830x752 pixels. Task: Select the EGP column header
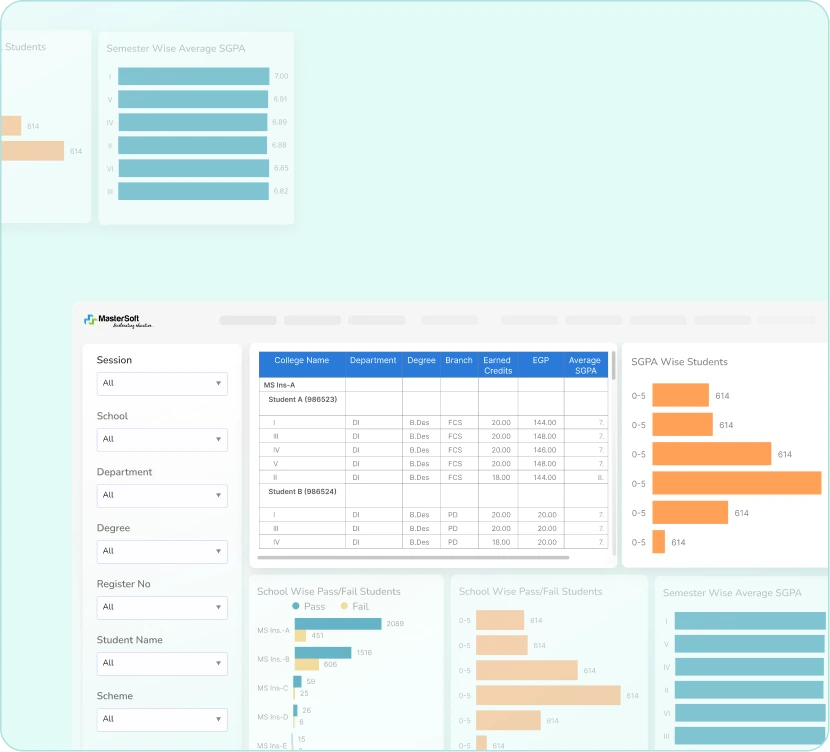(540, 361)
